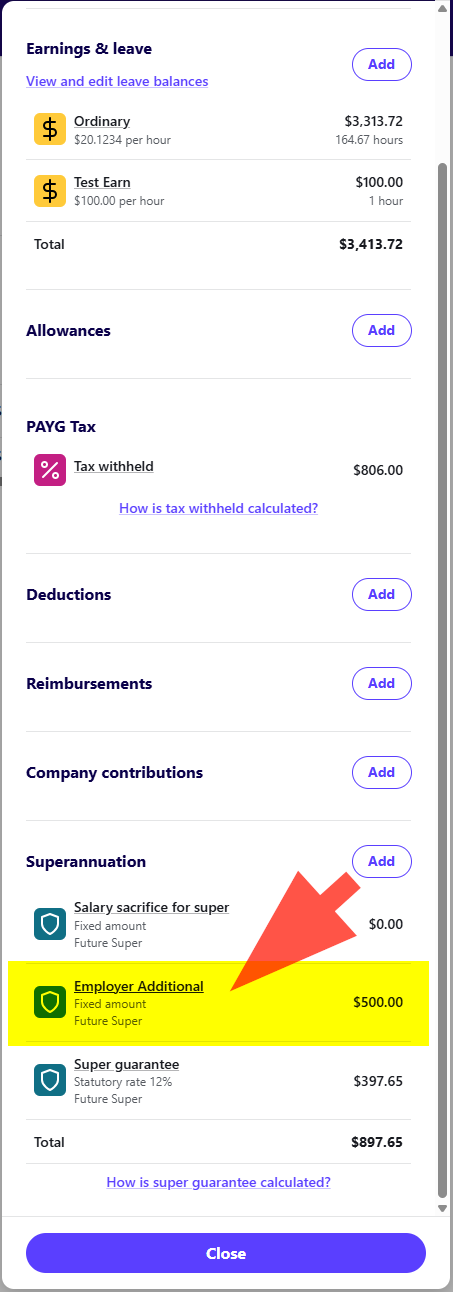
Task: Click the Ordinary earnings dollar icon
Action: tap(50, 130)
